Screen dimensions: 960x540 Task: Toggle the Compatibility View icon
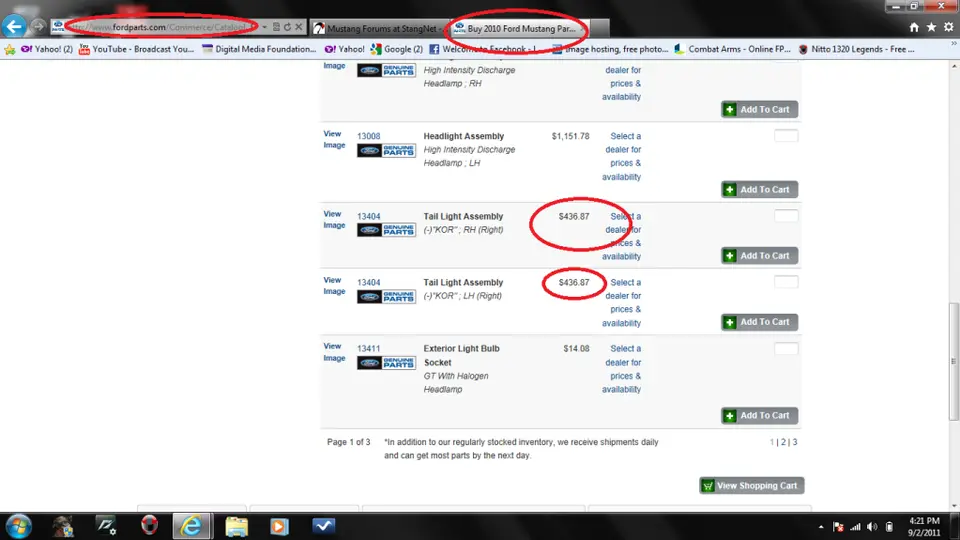(x=276, y=27)
